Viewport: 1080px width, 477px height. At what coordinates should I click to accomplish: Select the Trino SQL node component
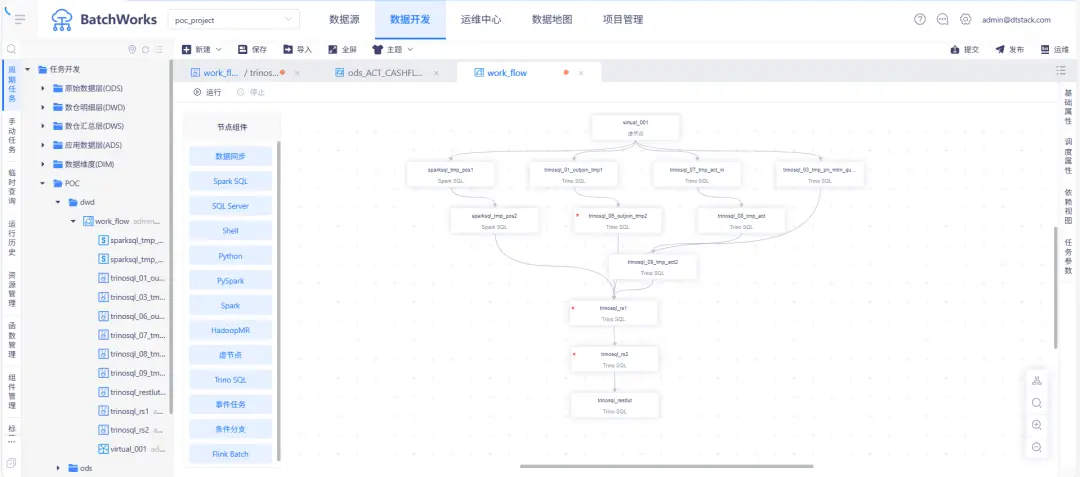(230, 380)
